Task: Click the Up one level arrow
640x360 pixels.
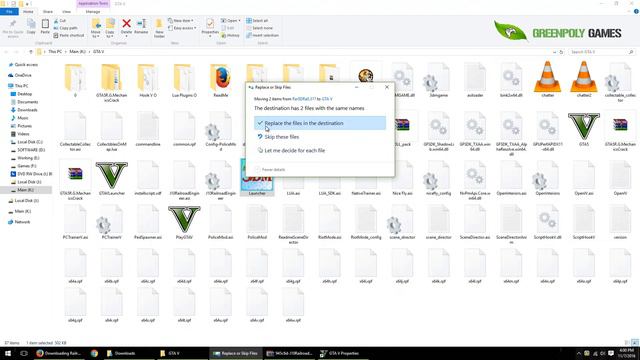Action: point(31,52)
